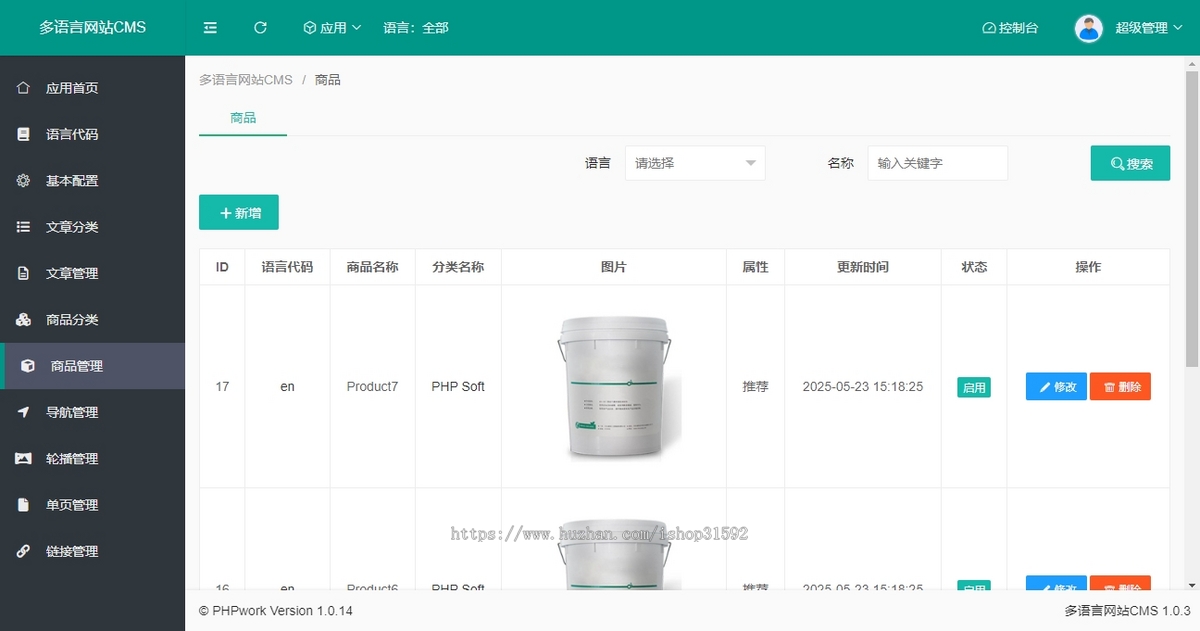Click the 多语言网站CMS 1.0.3 footer text

pyautogui.click(x=1127, y=610)
